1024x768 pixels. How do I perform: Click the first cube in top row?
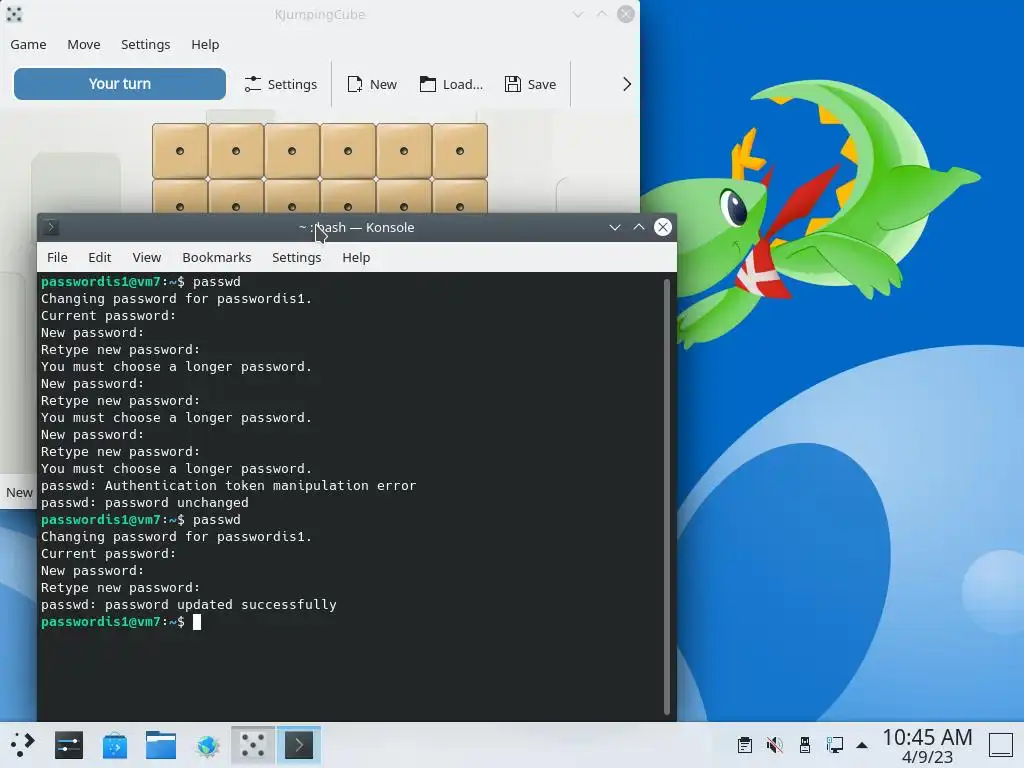[180, 151]
